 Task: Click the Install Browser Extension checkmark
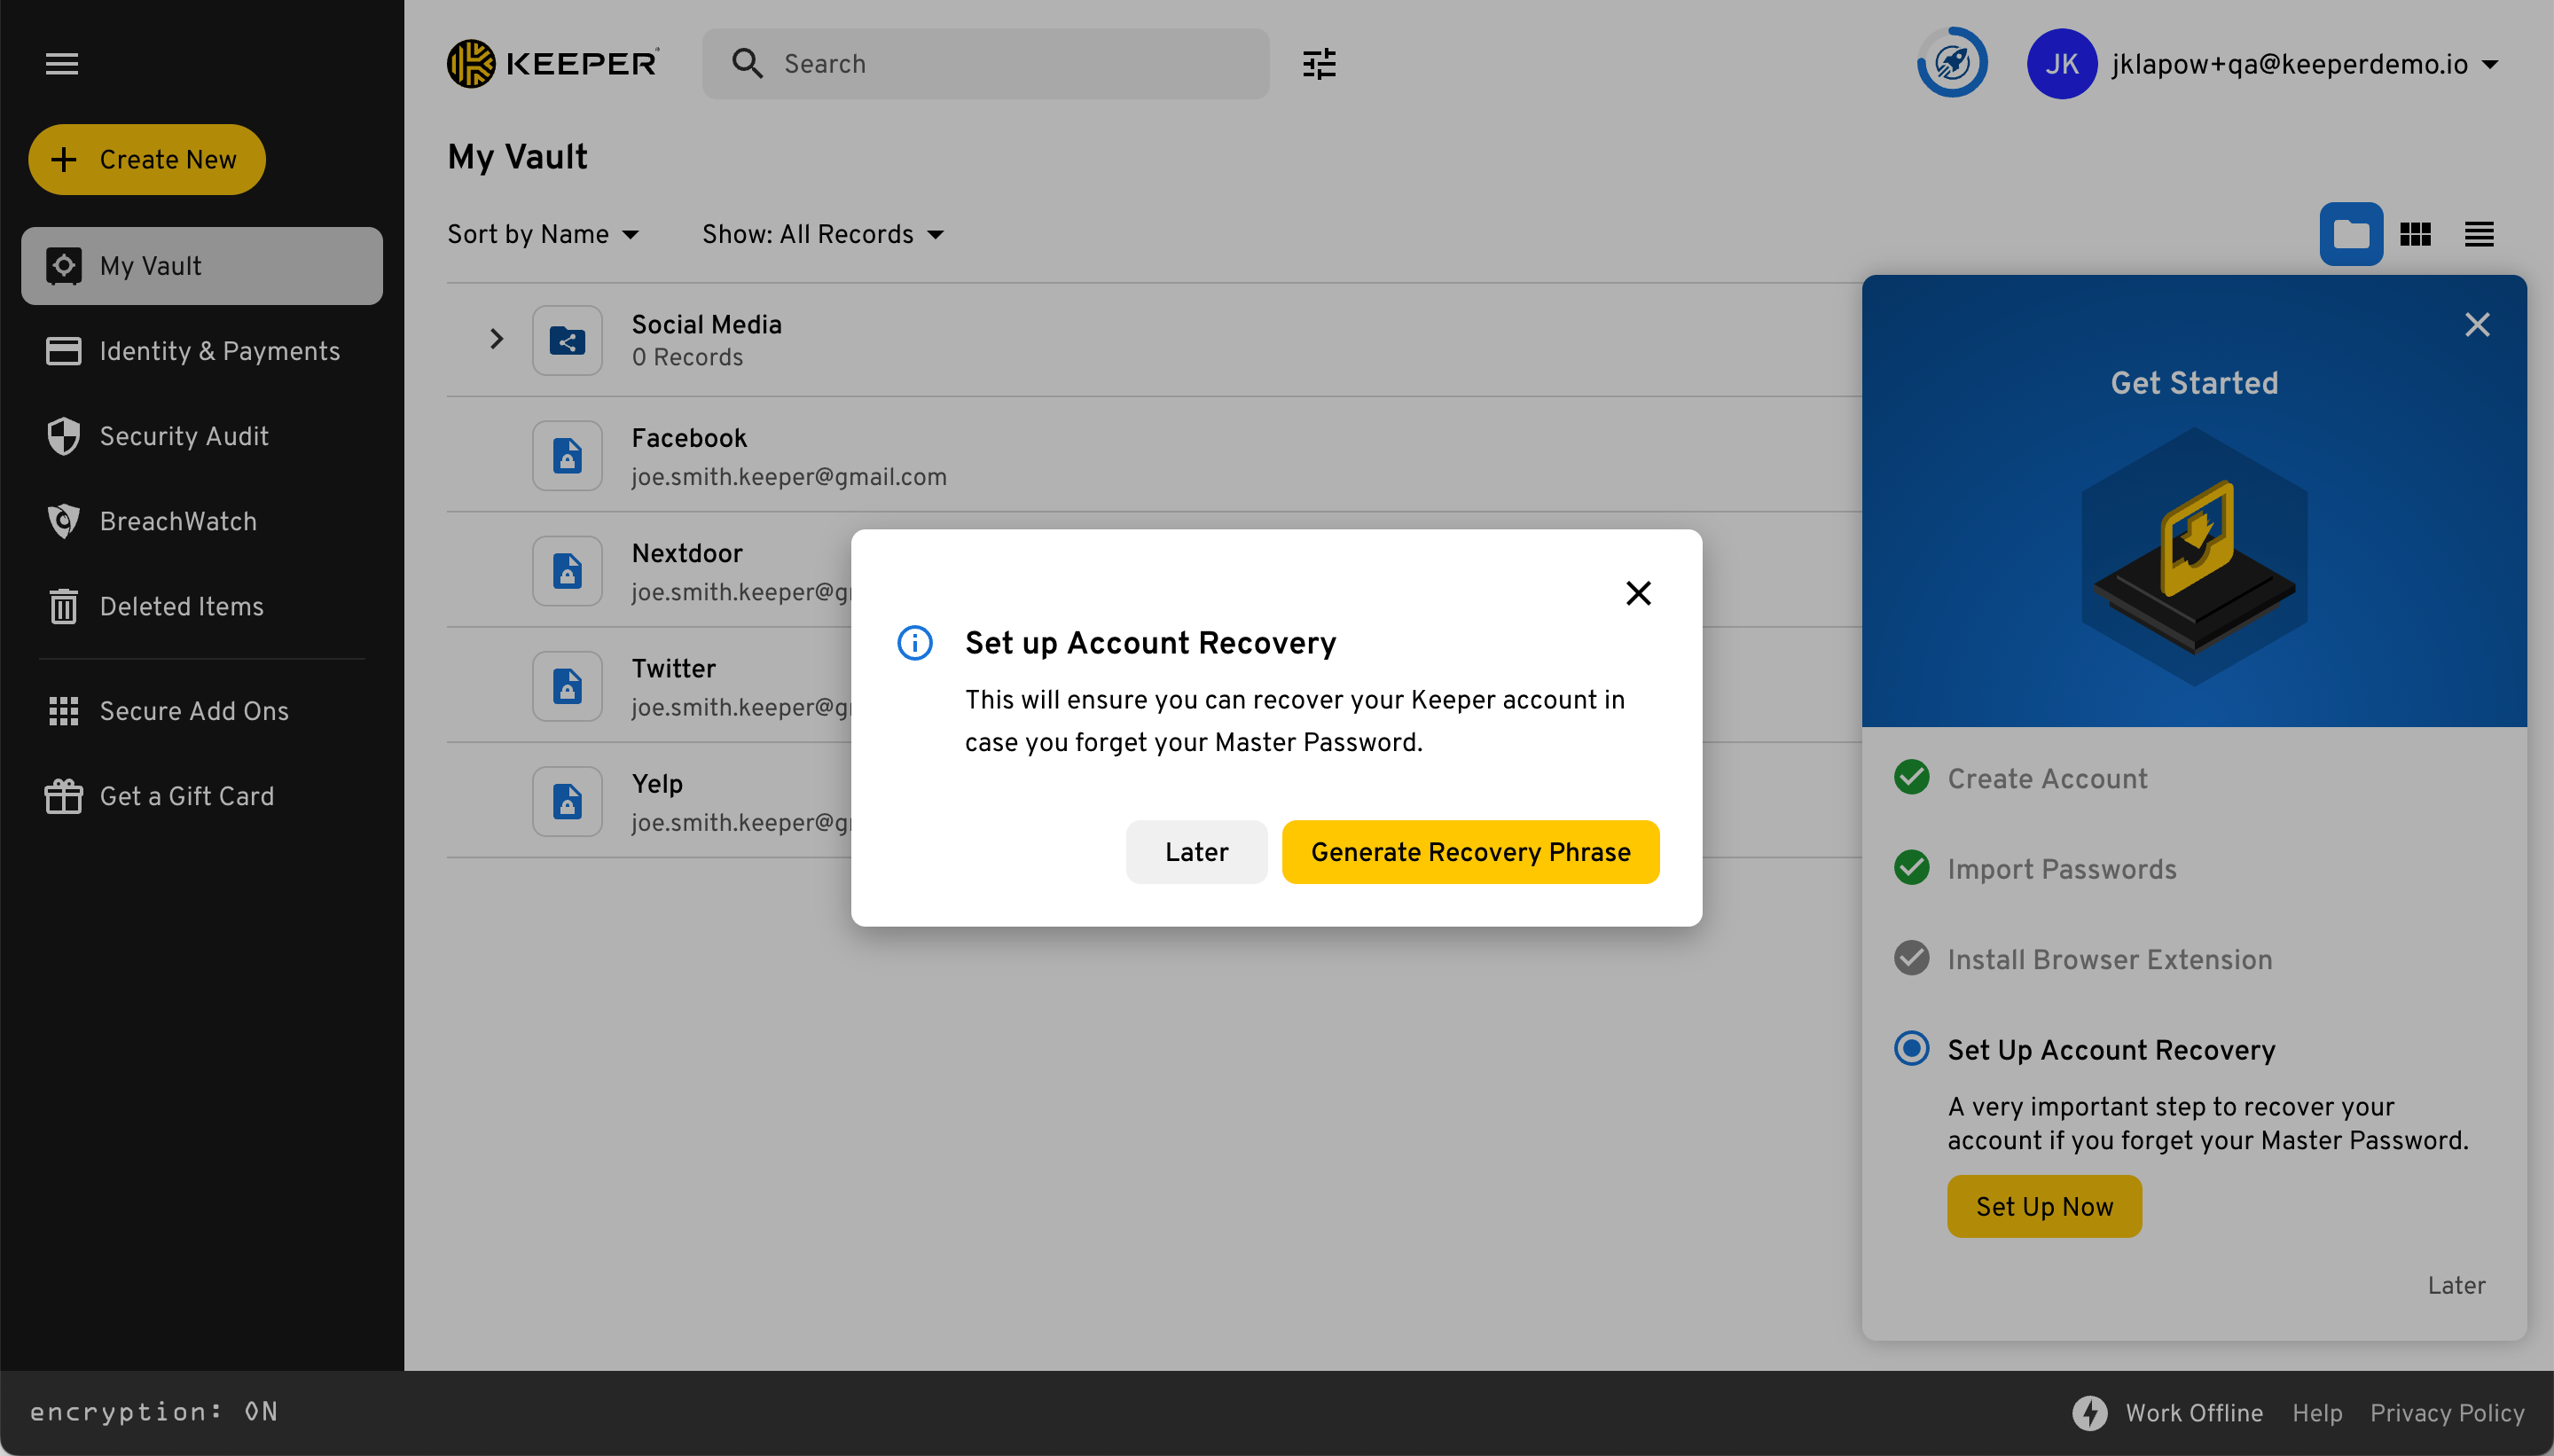[x=1911, y=958]
